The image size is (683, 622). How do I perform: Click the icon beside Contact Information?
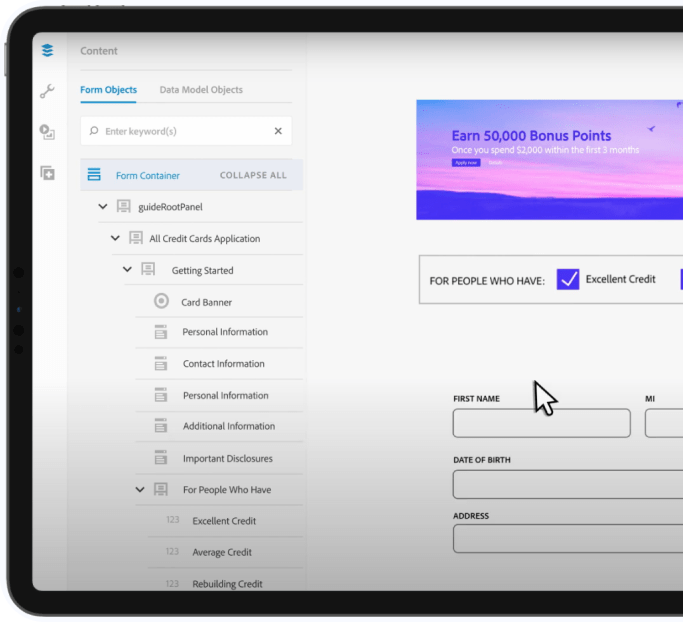[x=161, y=363]
